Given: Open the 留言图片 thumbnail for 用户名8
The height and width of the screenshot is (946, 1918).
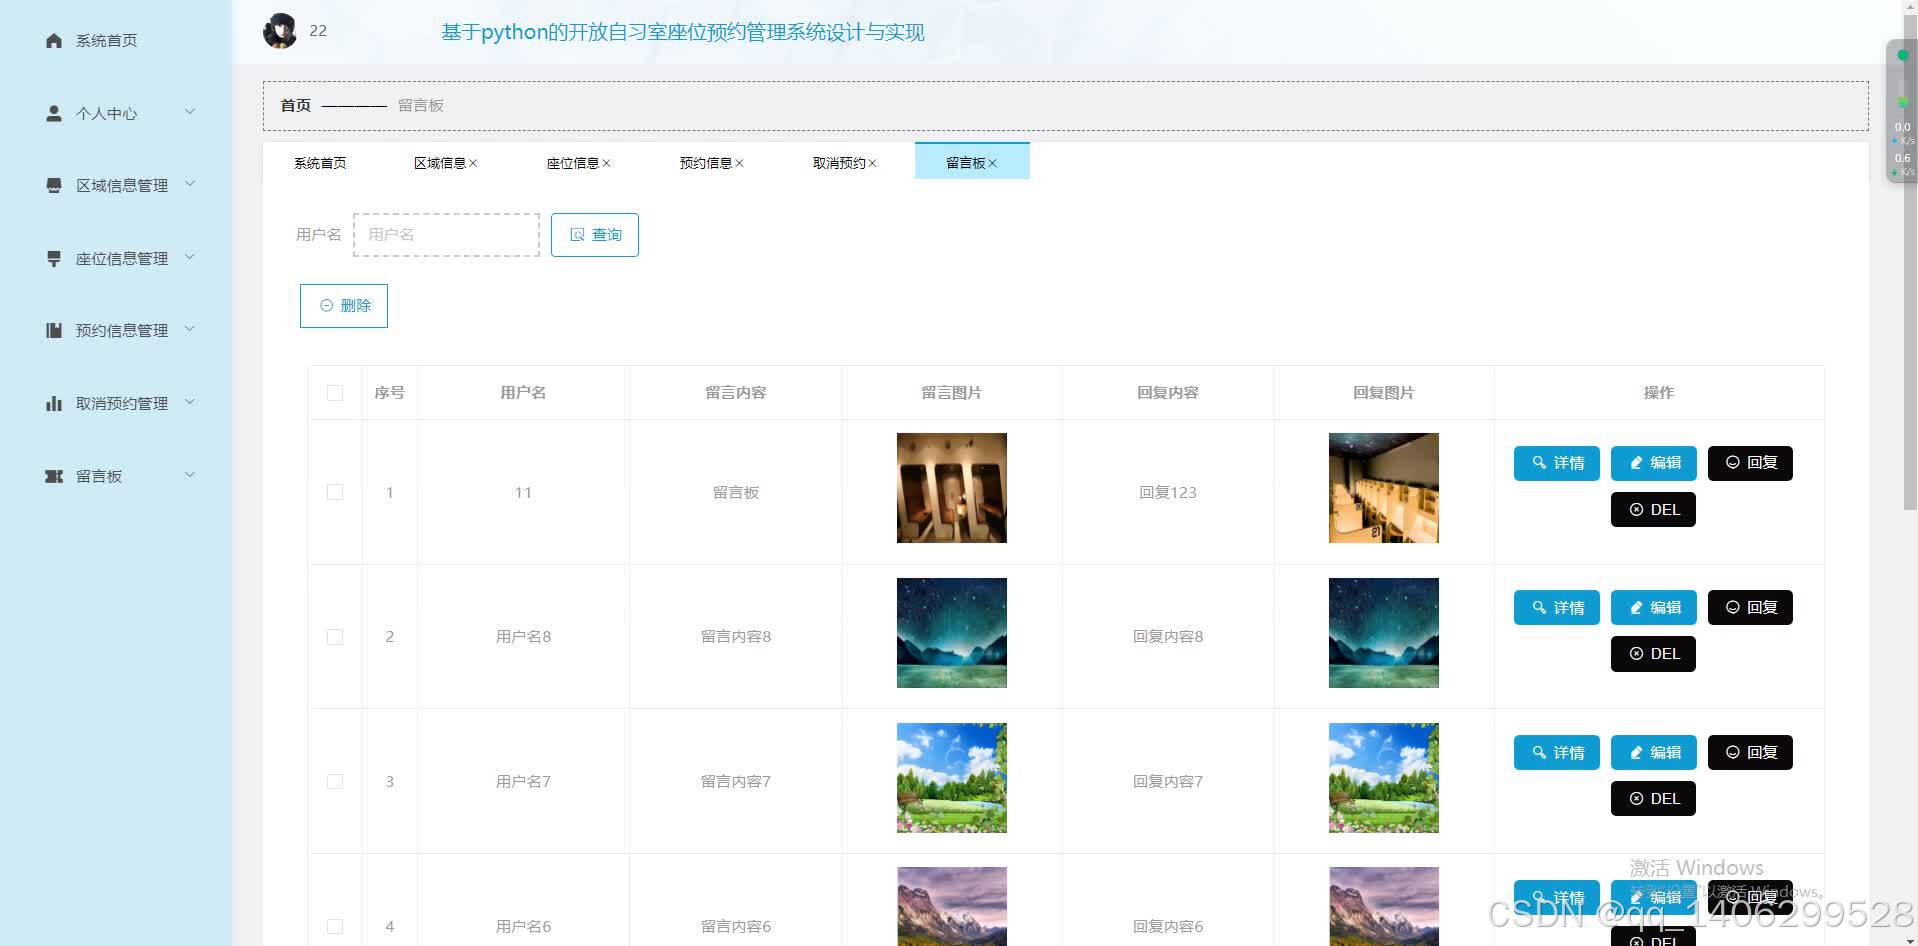Looking at the screenshot, I should click(x=952, y=633).
